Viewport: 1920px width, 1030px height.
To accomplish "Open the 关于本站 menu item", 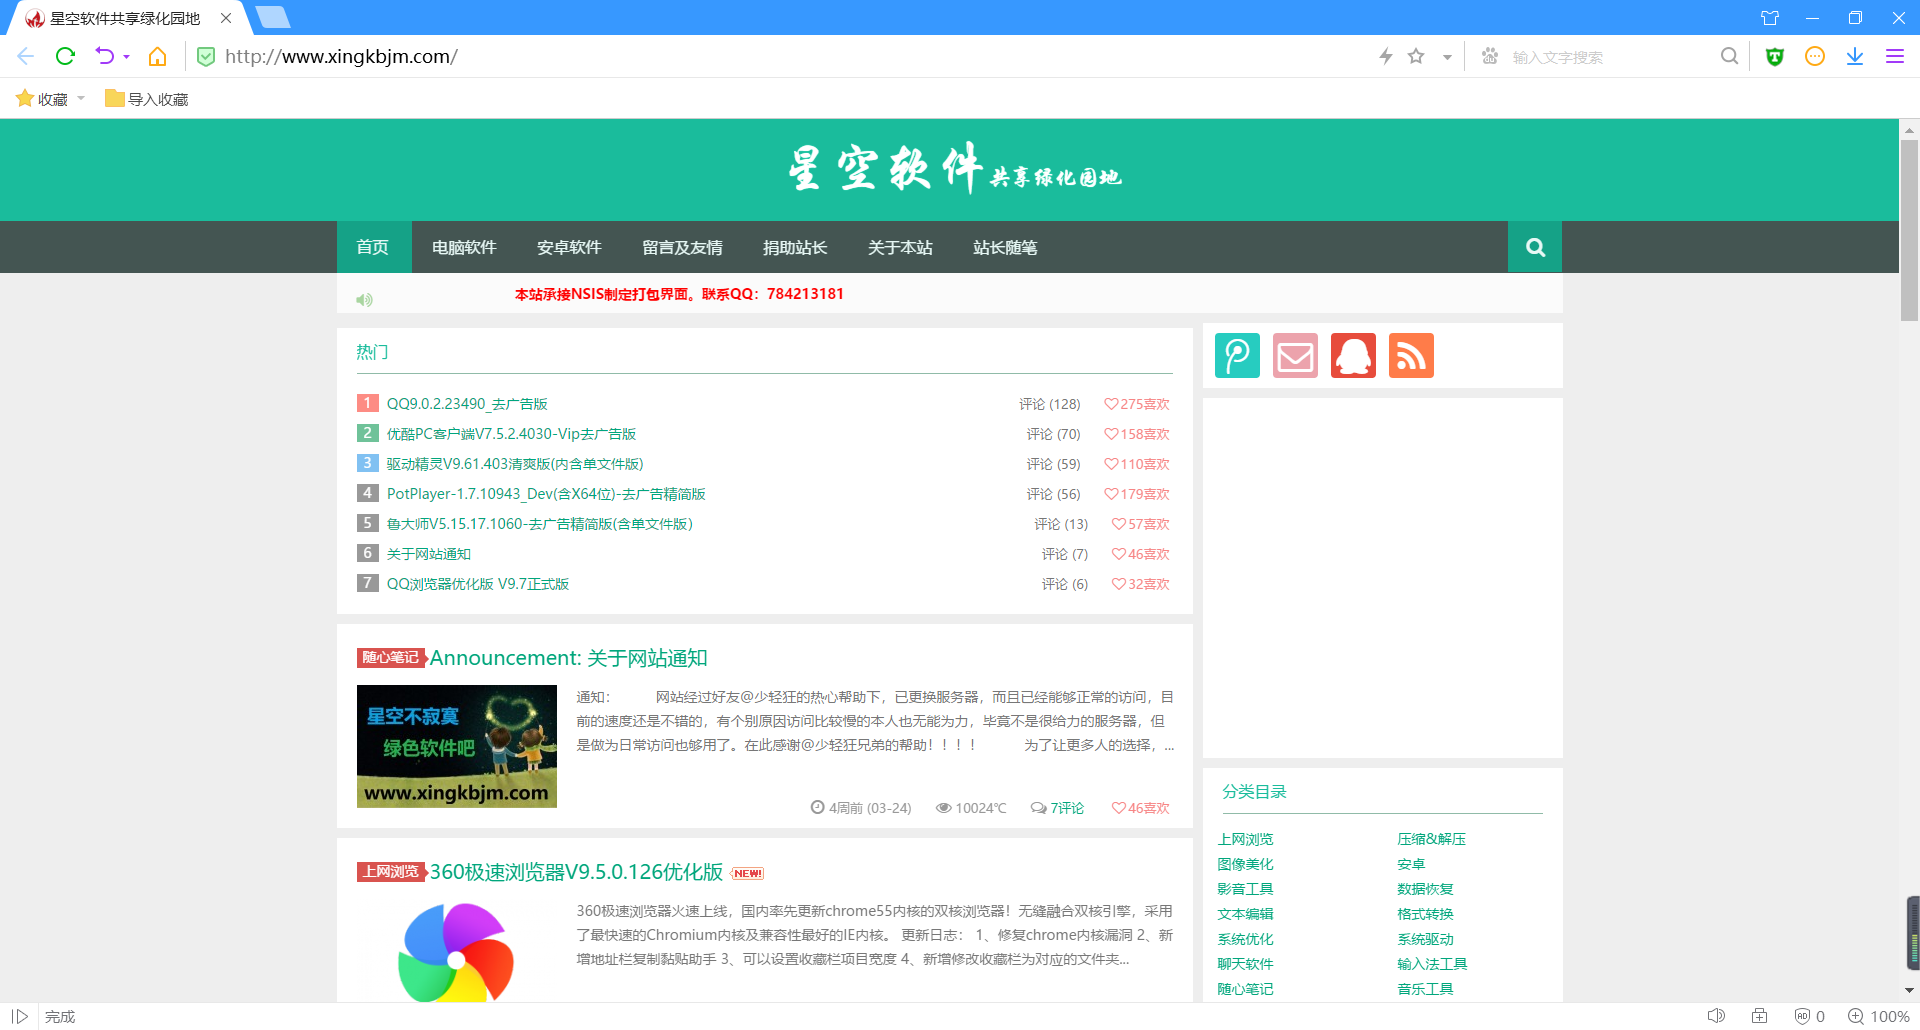I will [900, 247].
